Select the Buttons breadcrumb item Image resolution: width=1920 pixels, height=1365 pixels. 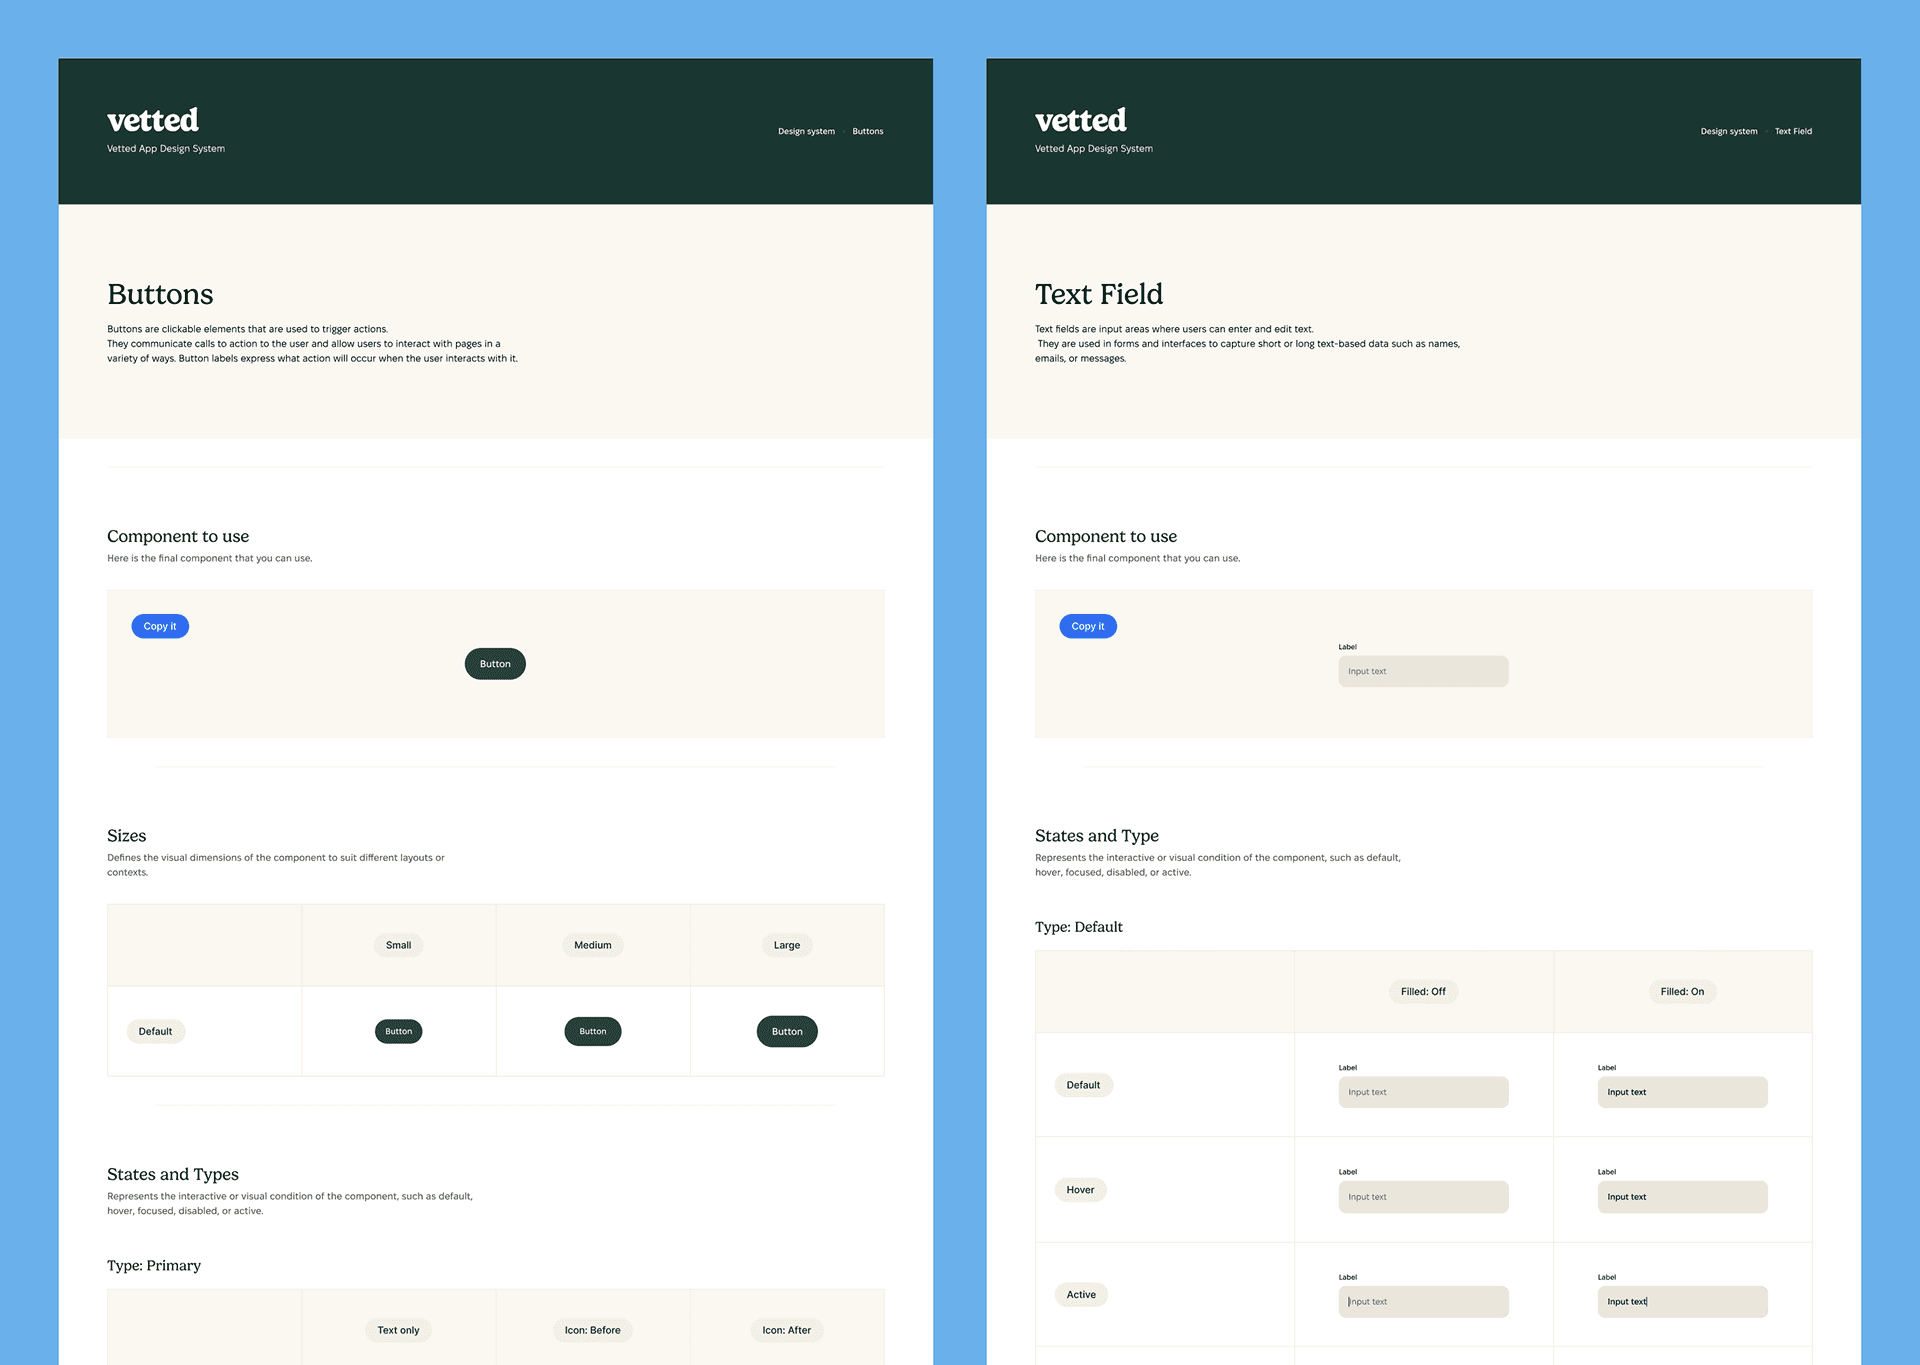coord(867,131)
